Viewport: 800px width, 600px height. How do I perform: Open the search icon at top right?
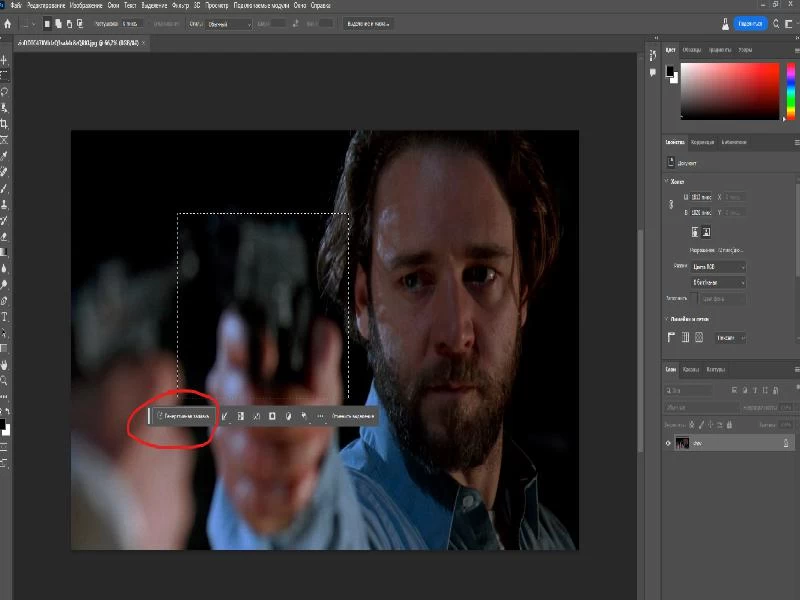[777, 24]
